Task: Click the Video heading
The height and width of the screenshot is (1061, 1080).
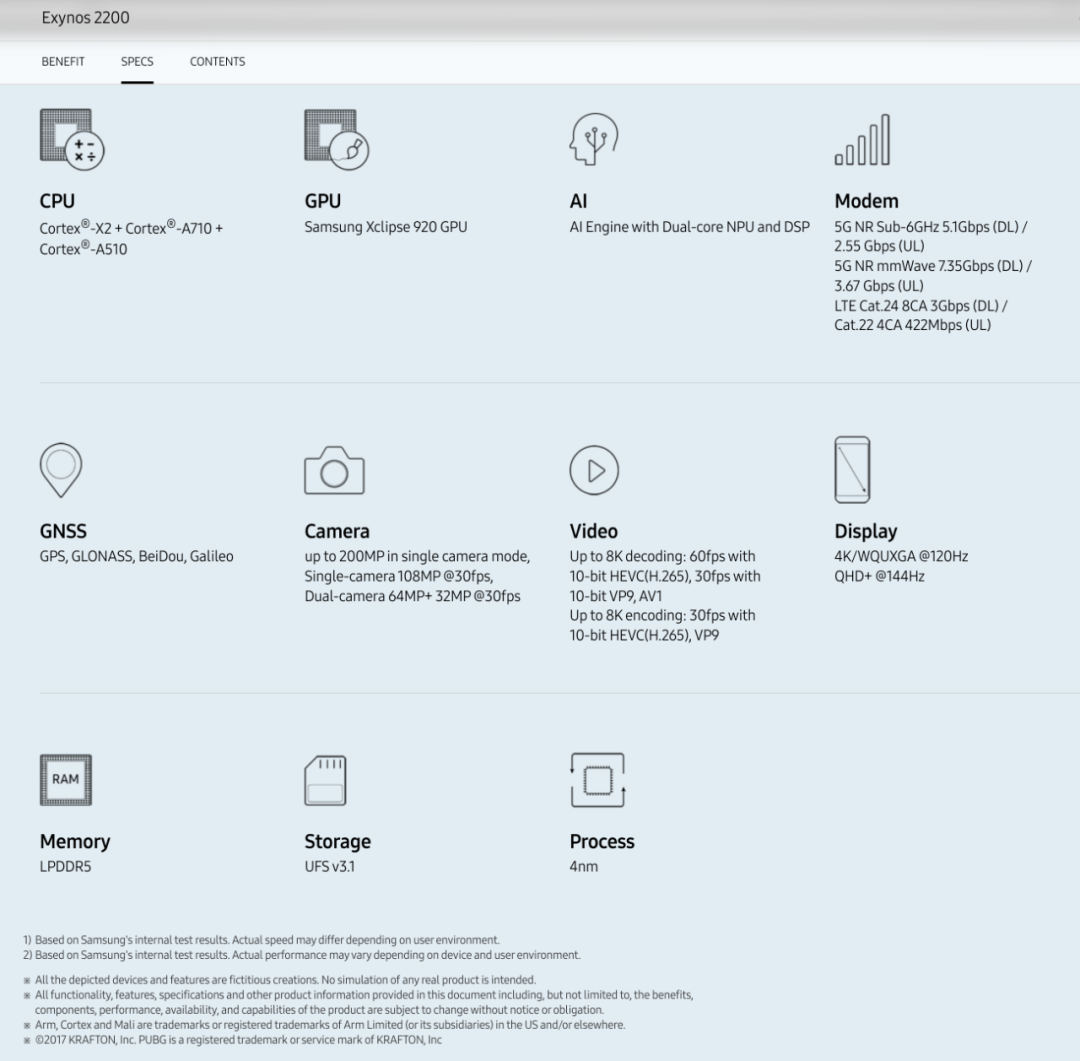Action: tap(594, 531)
